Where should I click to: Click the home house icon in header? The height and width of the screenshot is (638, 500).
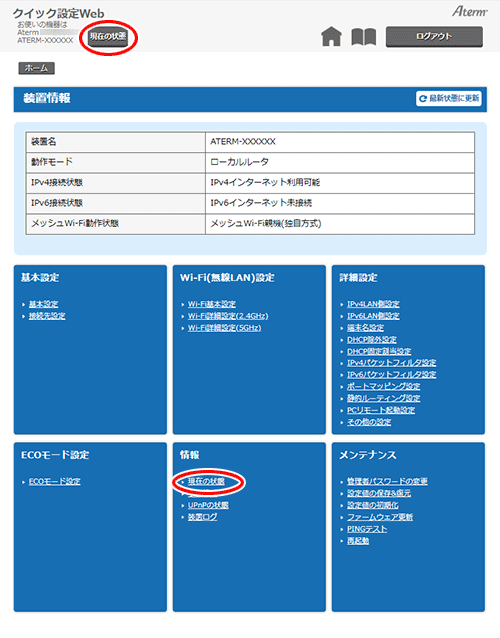coord(331,37)
